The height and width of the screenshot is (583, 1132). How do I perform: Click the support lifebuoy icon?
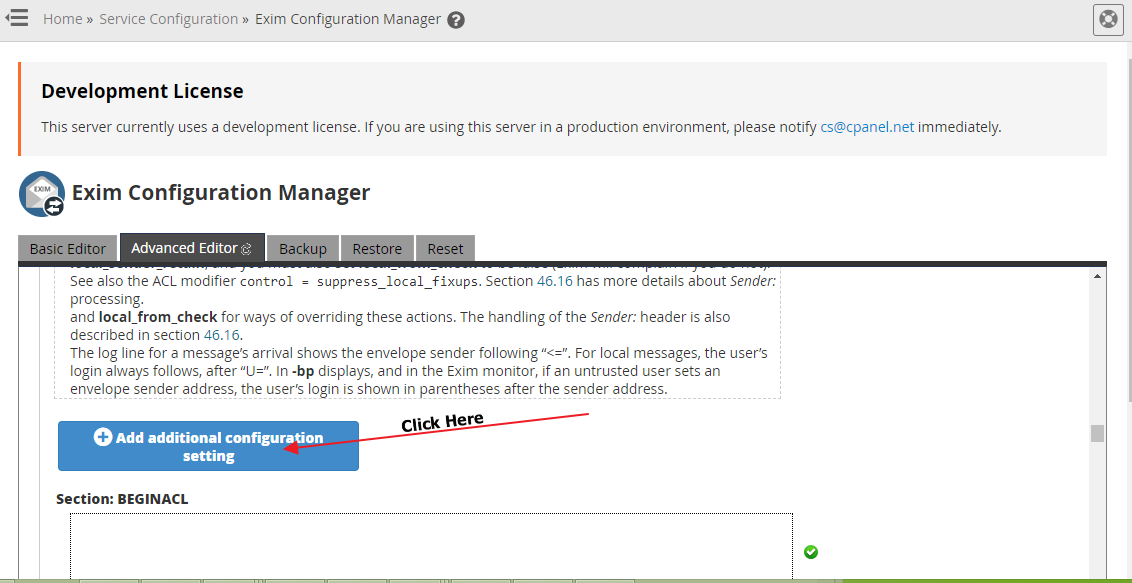pos(1108,19)
